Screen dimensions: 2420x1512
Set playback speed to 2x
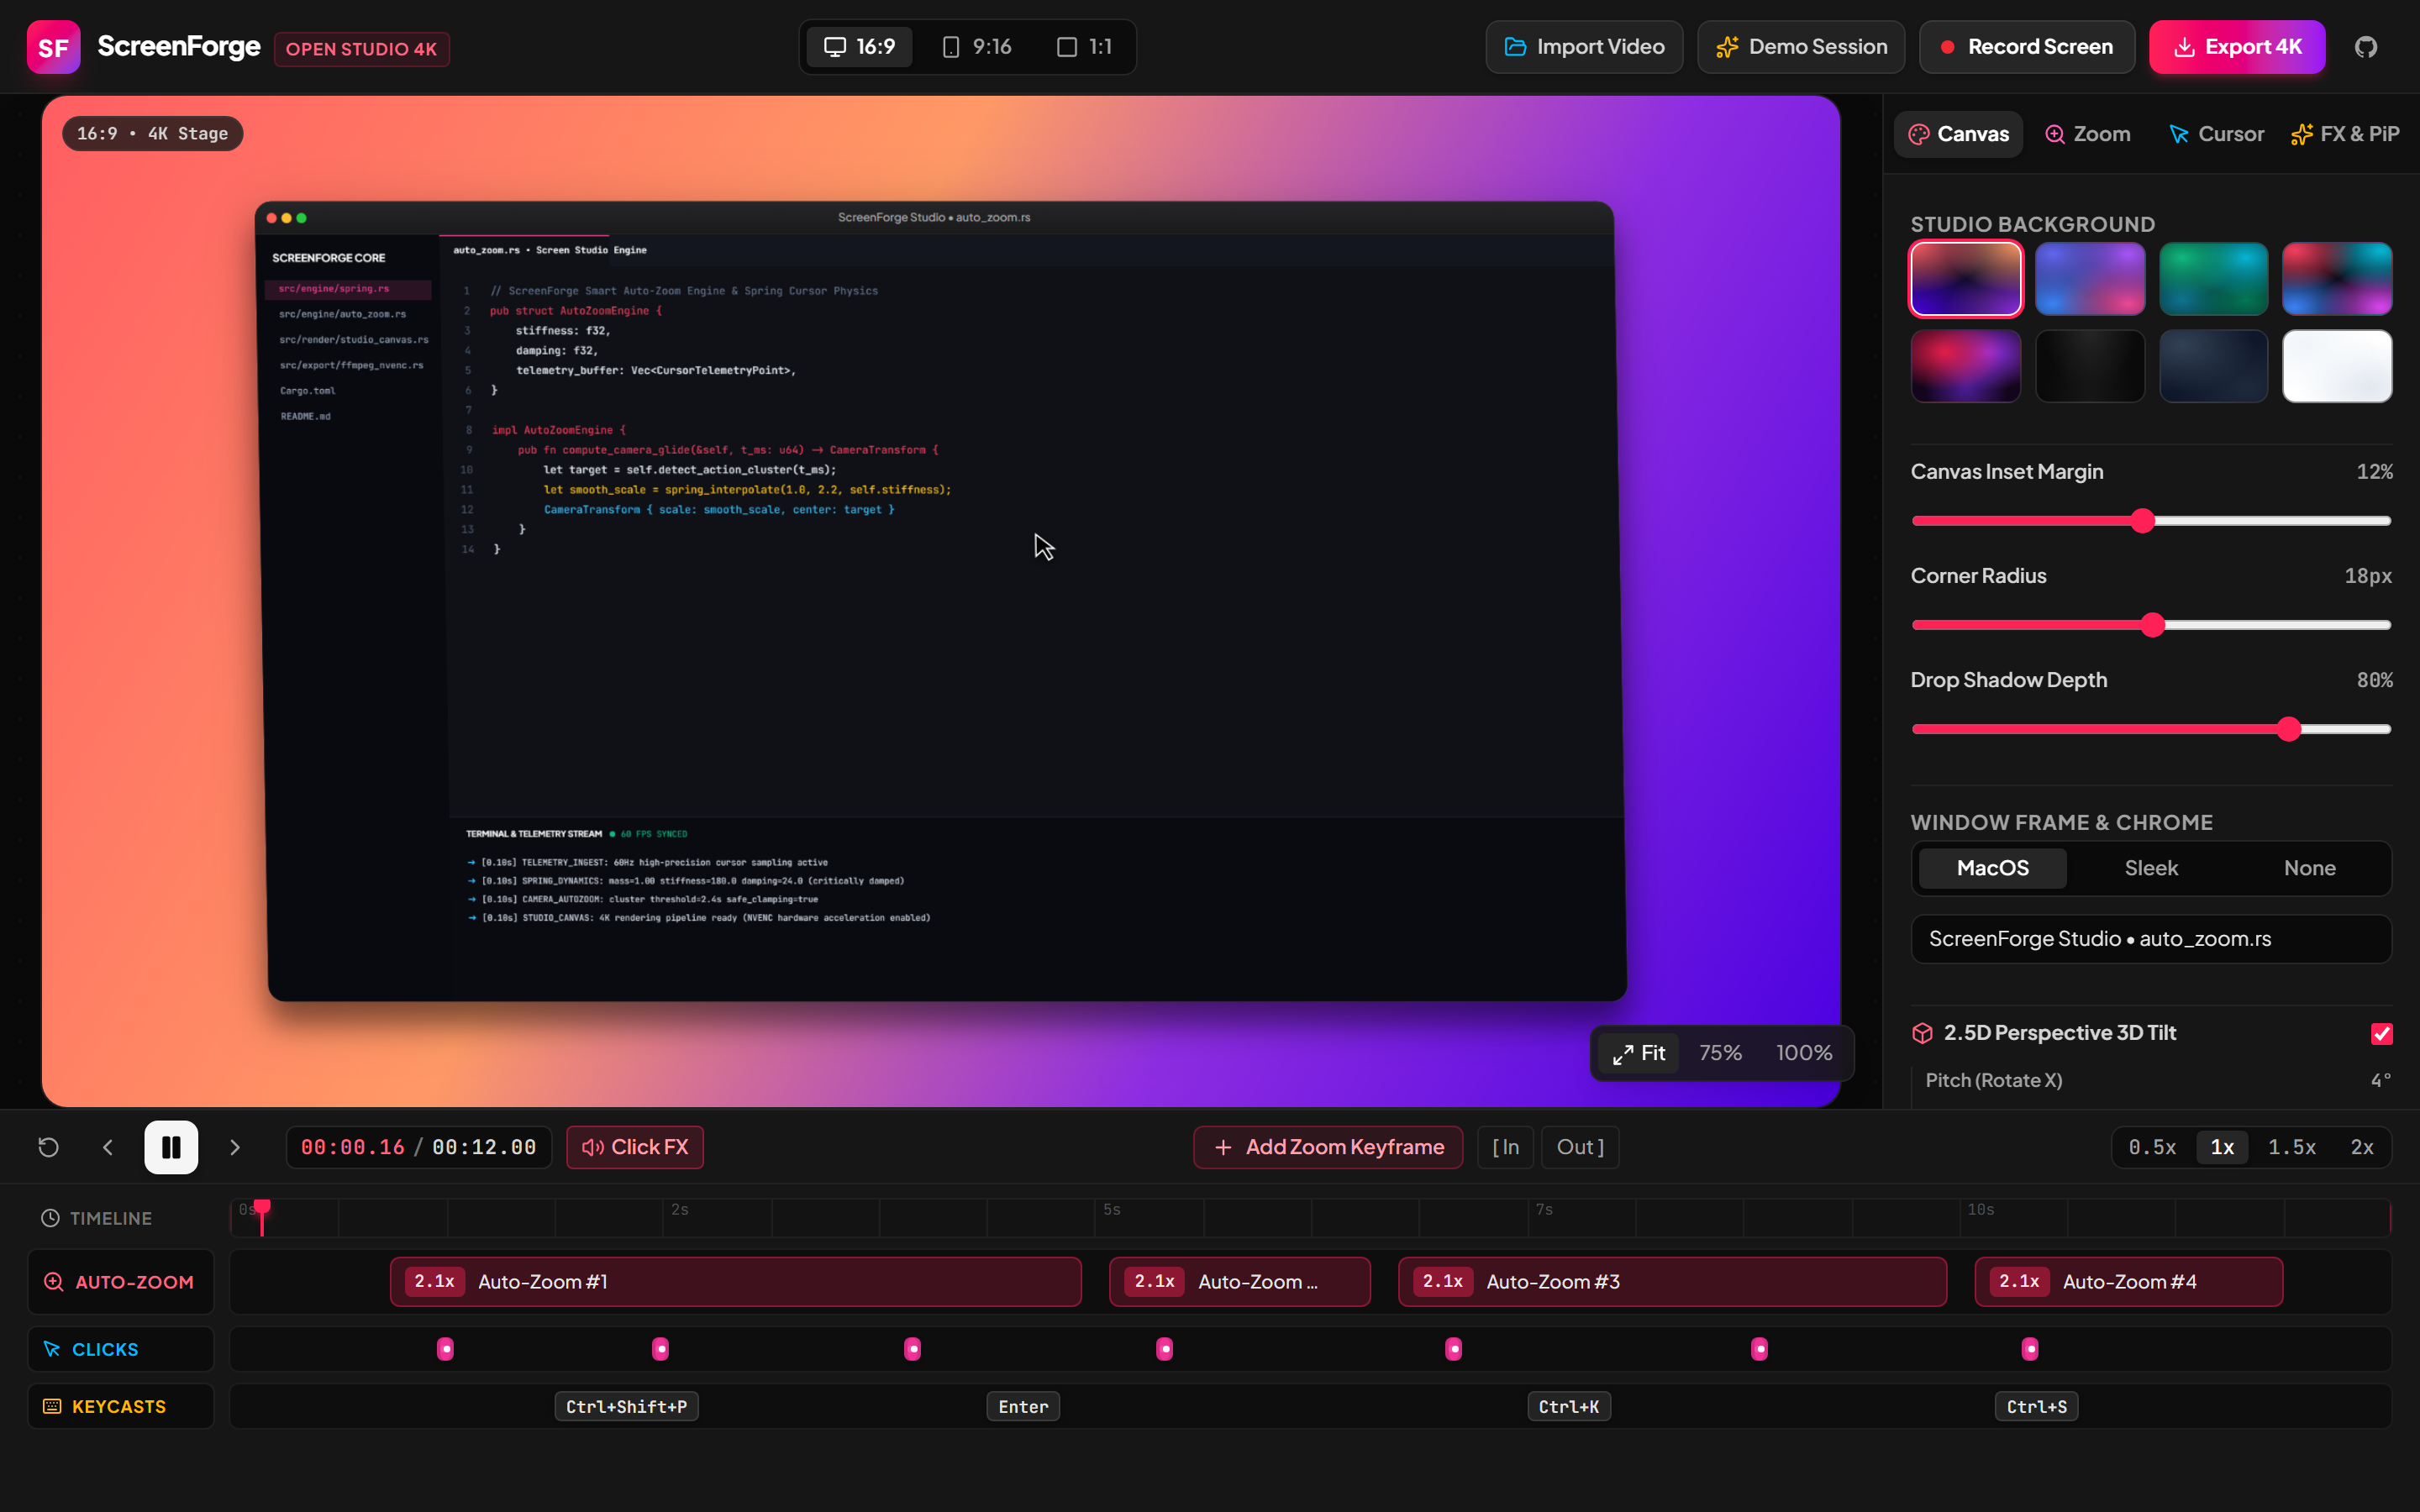pos(2361,1147)
